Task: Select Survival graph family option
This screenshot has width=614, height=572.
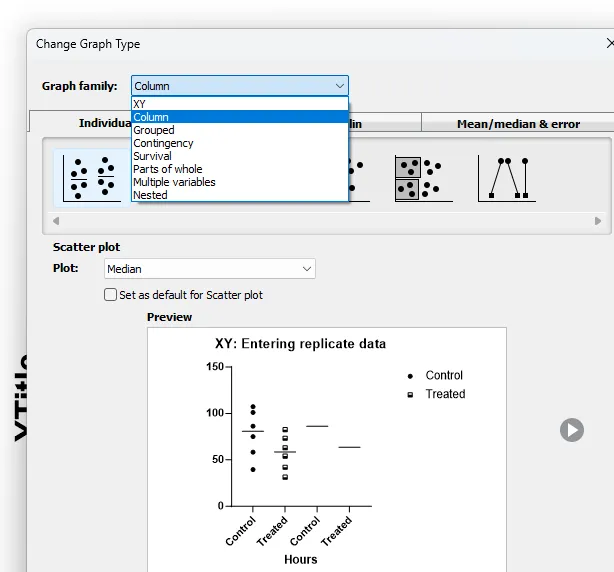Action: click(x=153, y=156)
